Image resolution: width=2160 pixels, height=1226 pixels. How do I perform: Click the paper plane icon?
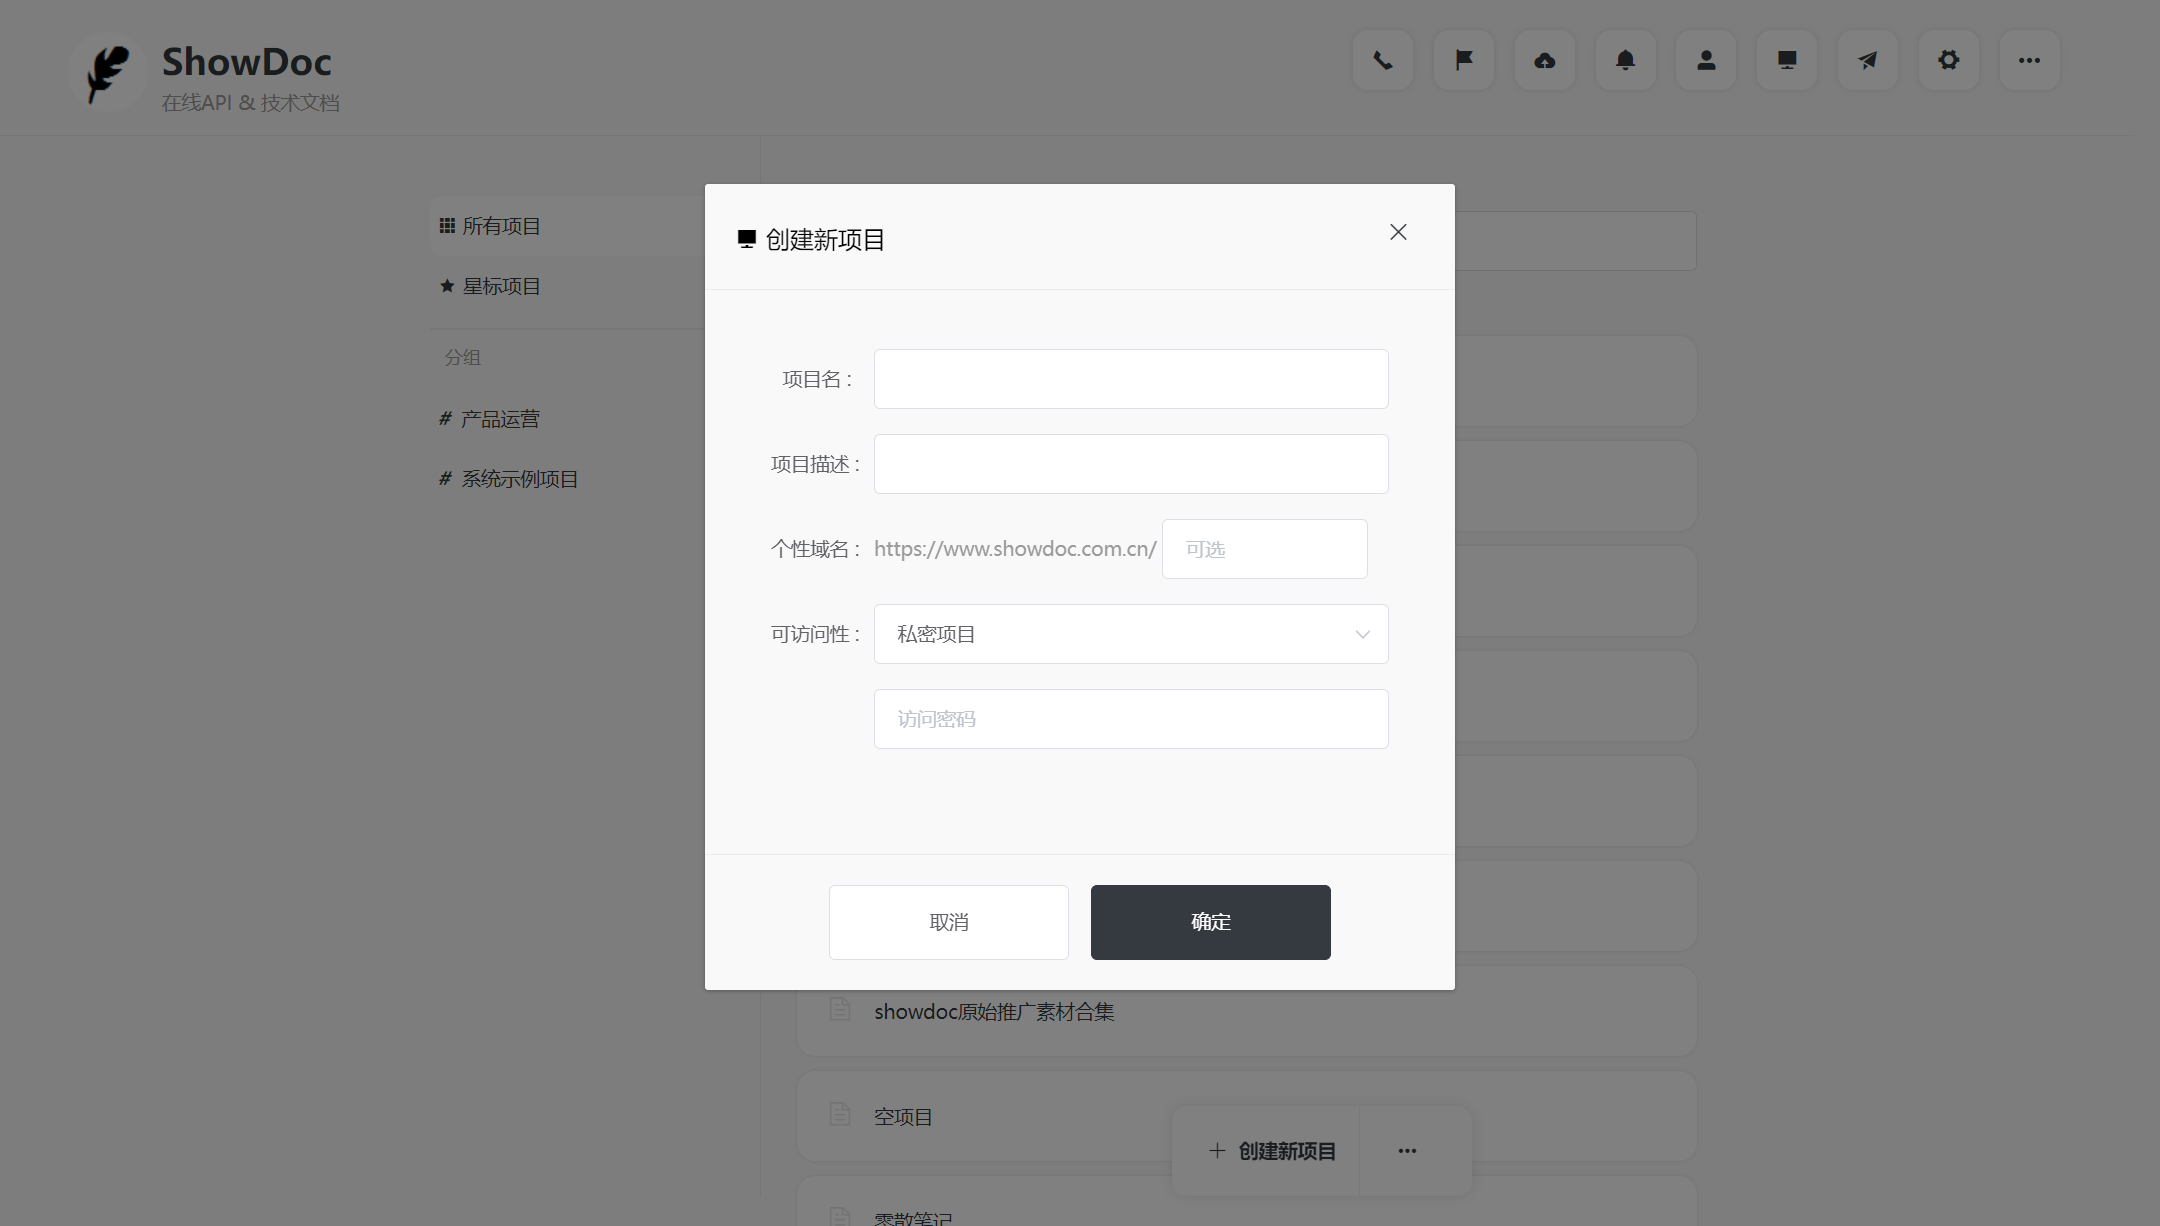coord(1867,60)
